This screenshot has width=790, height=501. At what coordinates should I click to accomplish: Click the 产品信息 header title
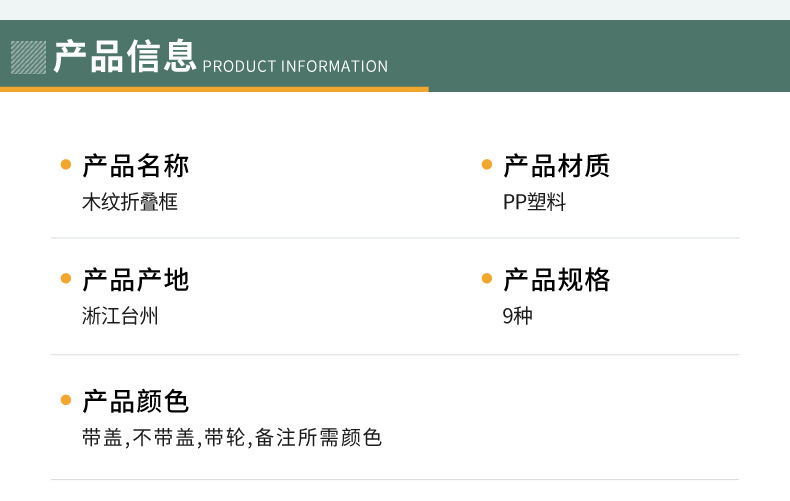coord(125,56)
